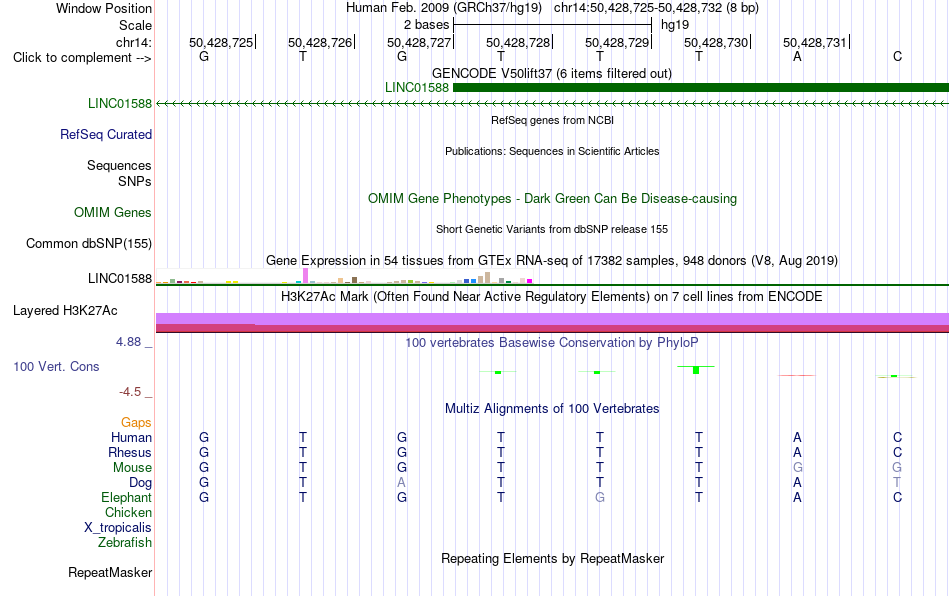Click the Common dbSNP(155) track label
This screenshot has width=950, height=596.
[x=89, y=243]
